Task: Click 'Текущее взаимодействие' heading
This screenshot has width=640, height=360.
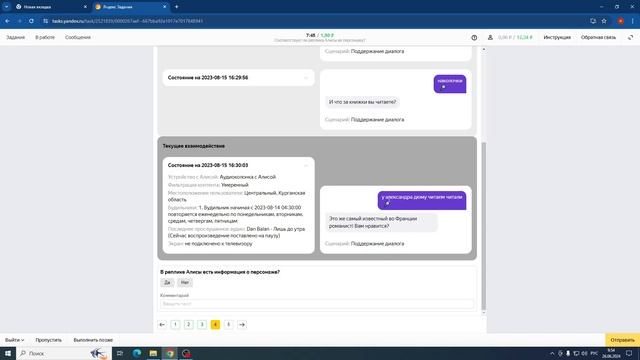Action: pos(193,146)
